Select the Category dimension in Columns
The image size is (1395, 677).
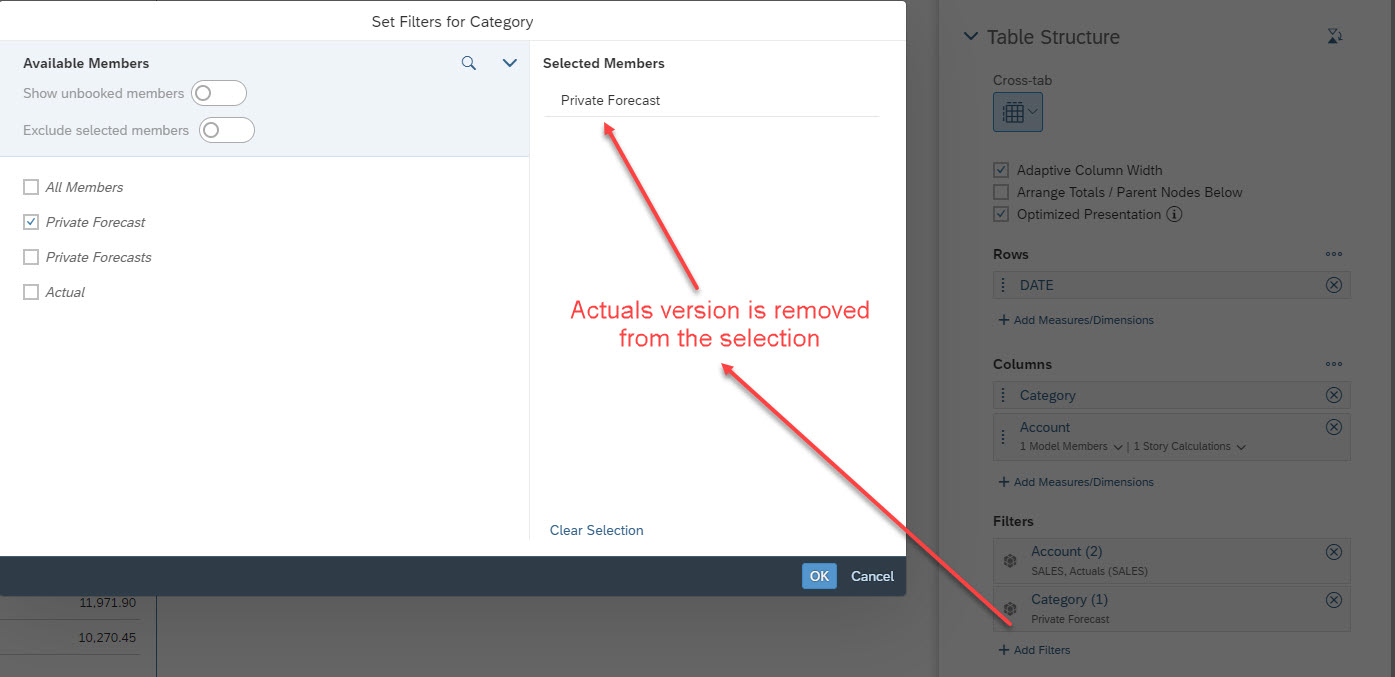(1047, 395)
